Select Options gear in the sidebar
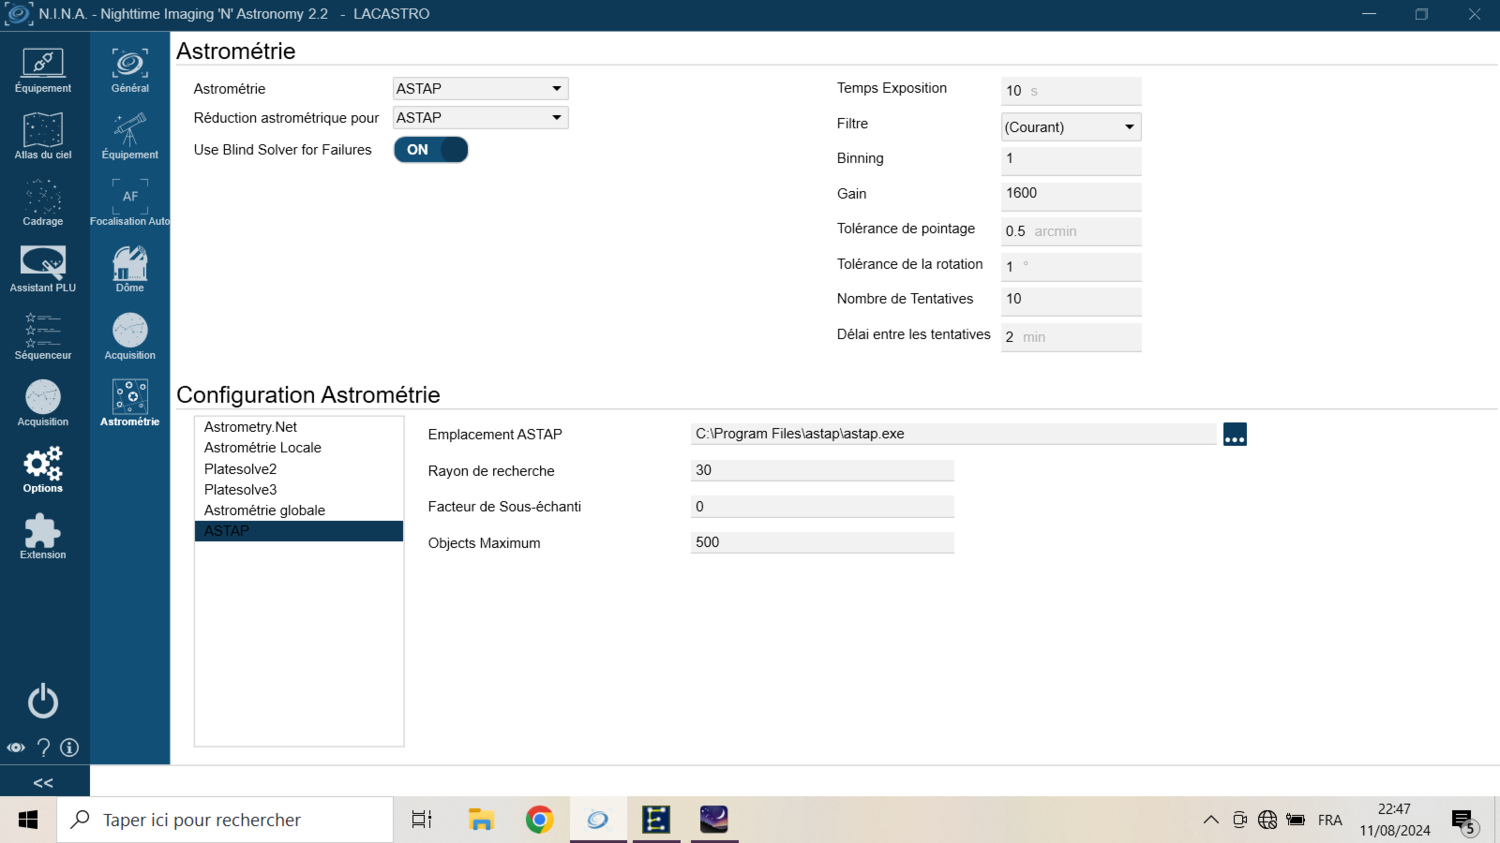Viewport: 1500px width, 843px height. pyautogui.click(x=43, y=470)
